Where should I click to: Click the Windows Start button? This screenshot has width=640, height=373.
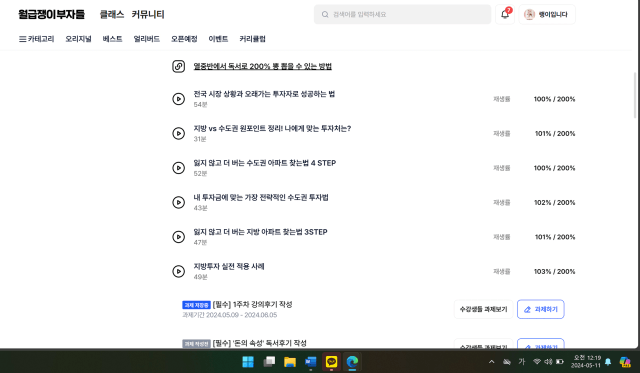tap(248, 362)
